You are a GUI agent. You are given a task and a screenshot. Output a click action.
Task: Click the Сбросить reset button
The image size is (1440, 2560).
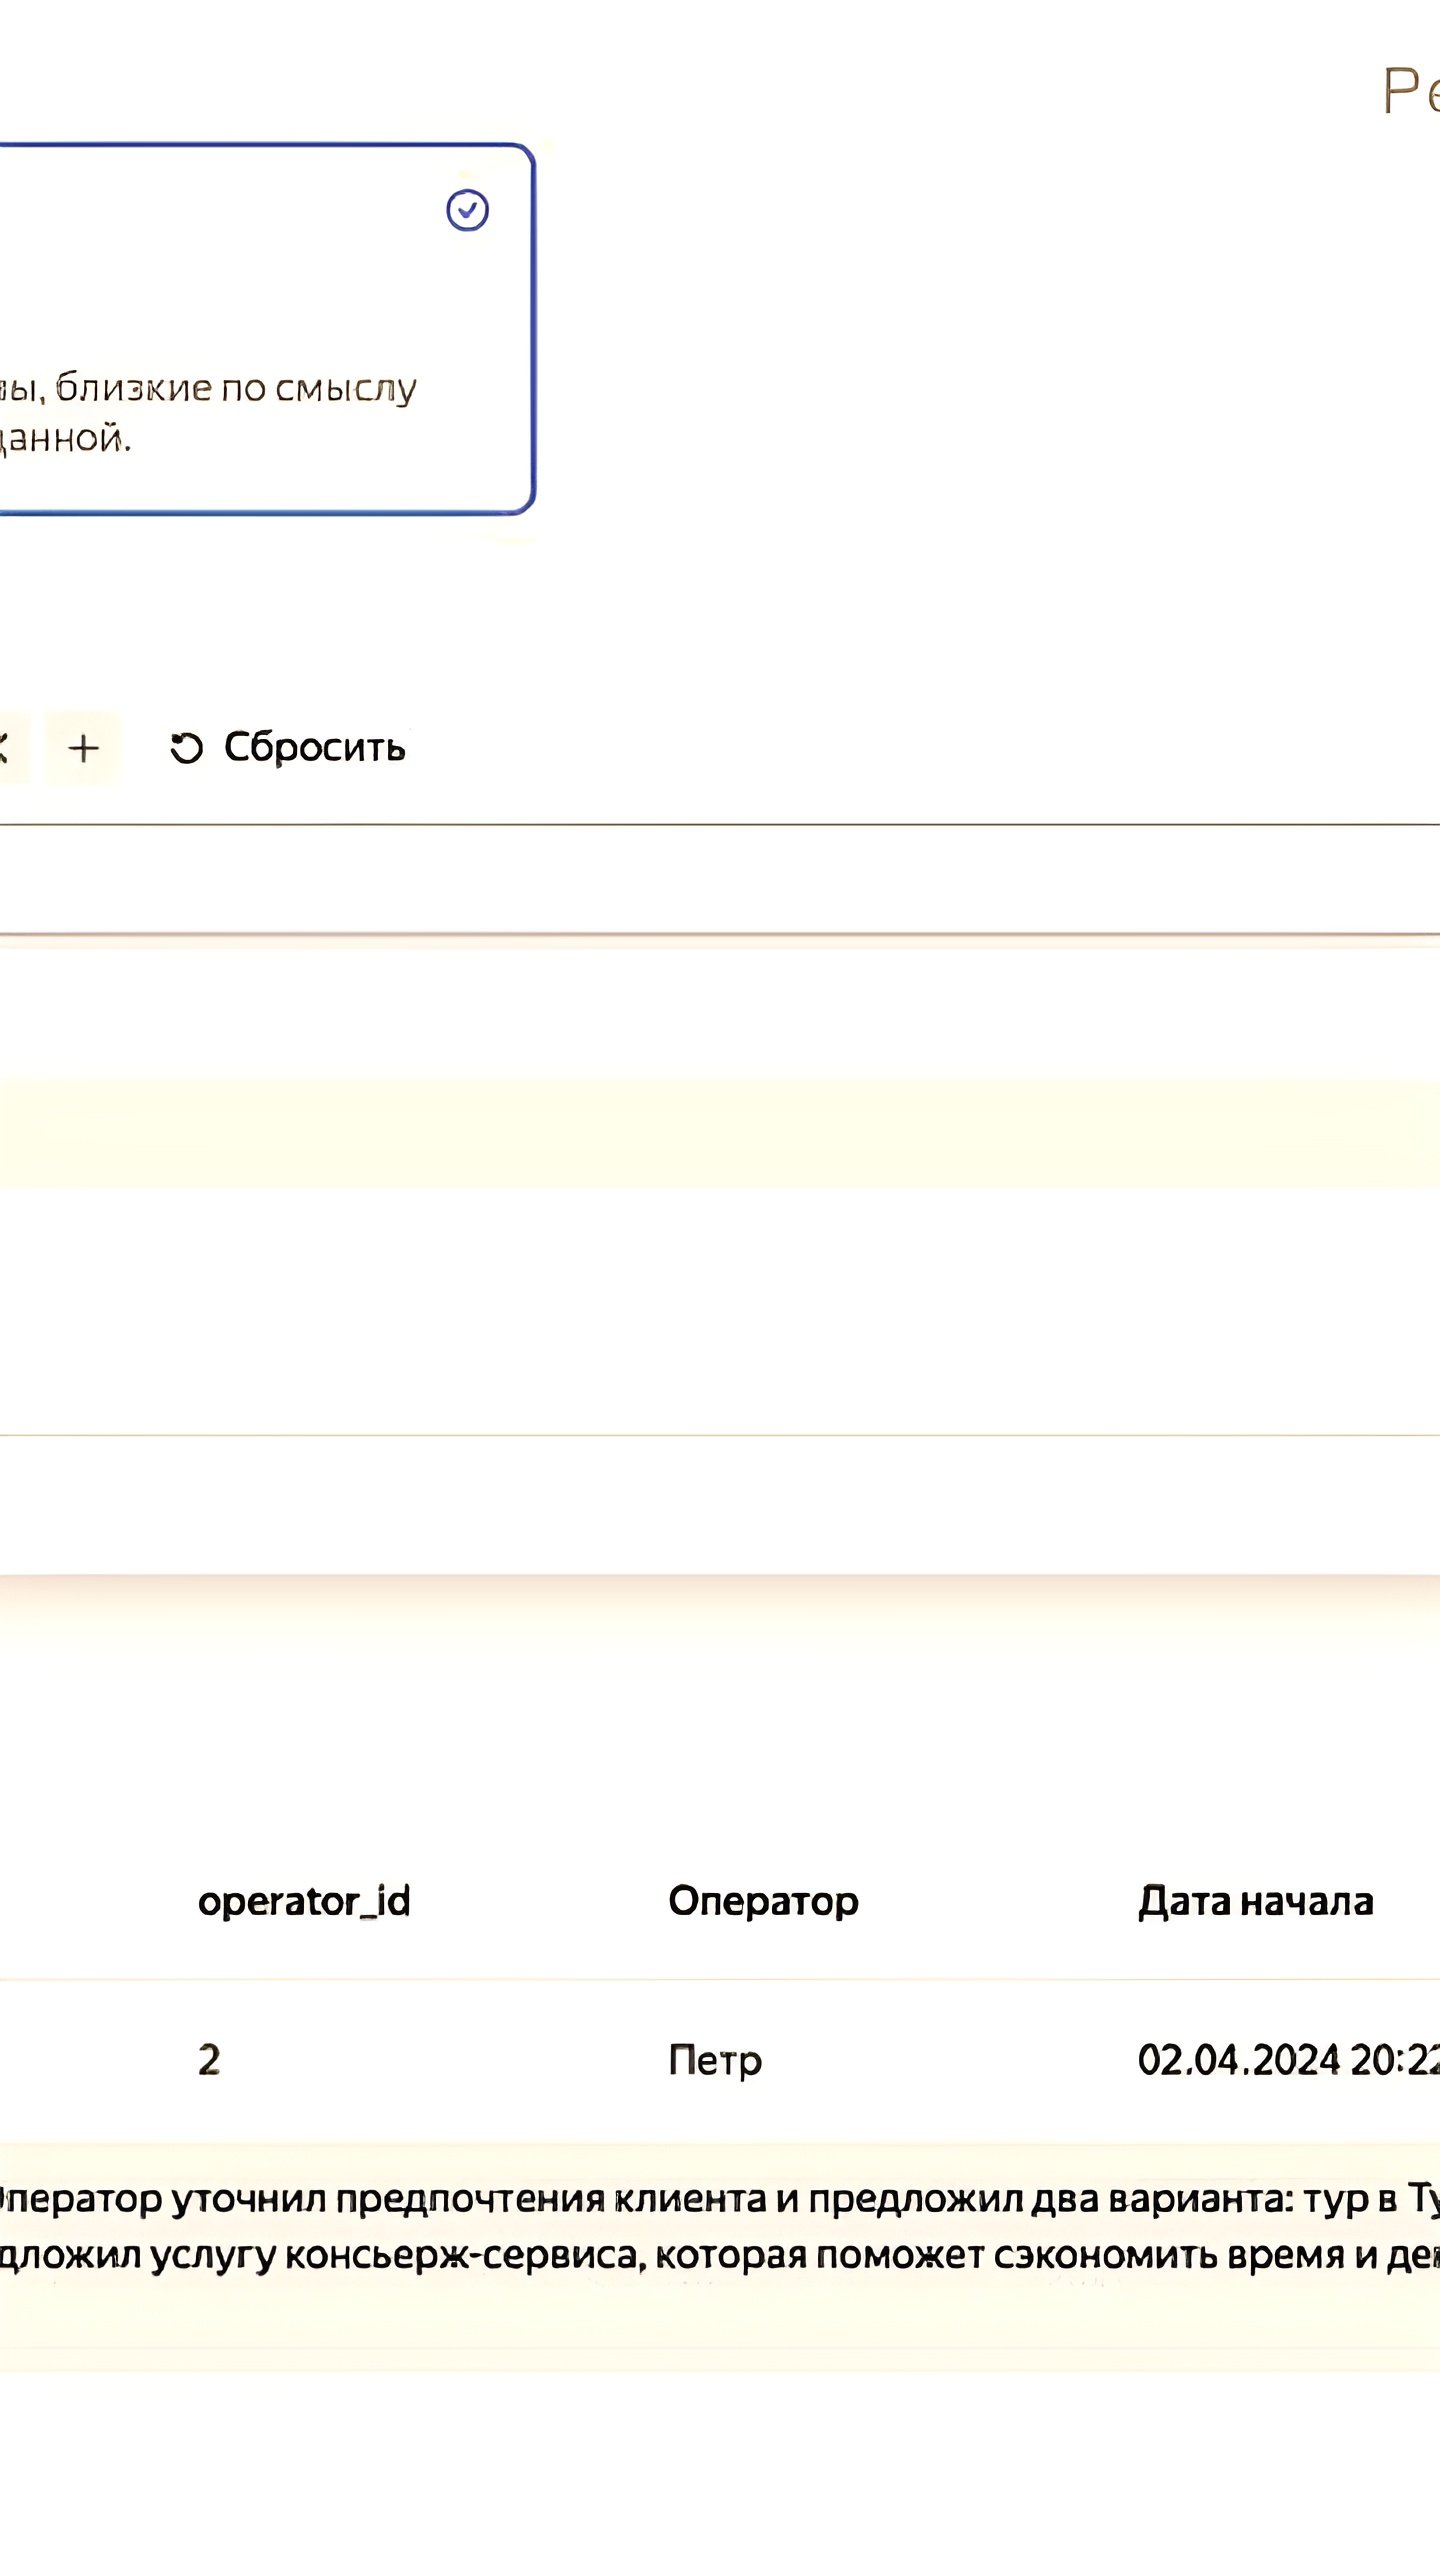pyautogui.click(x=287, y=748)
